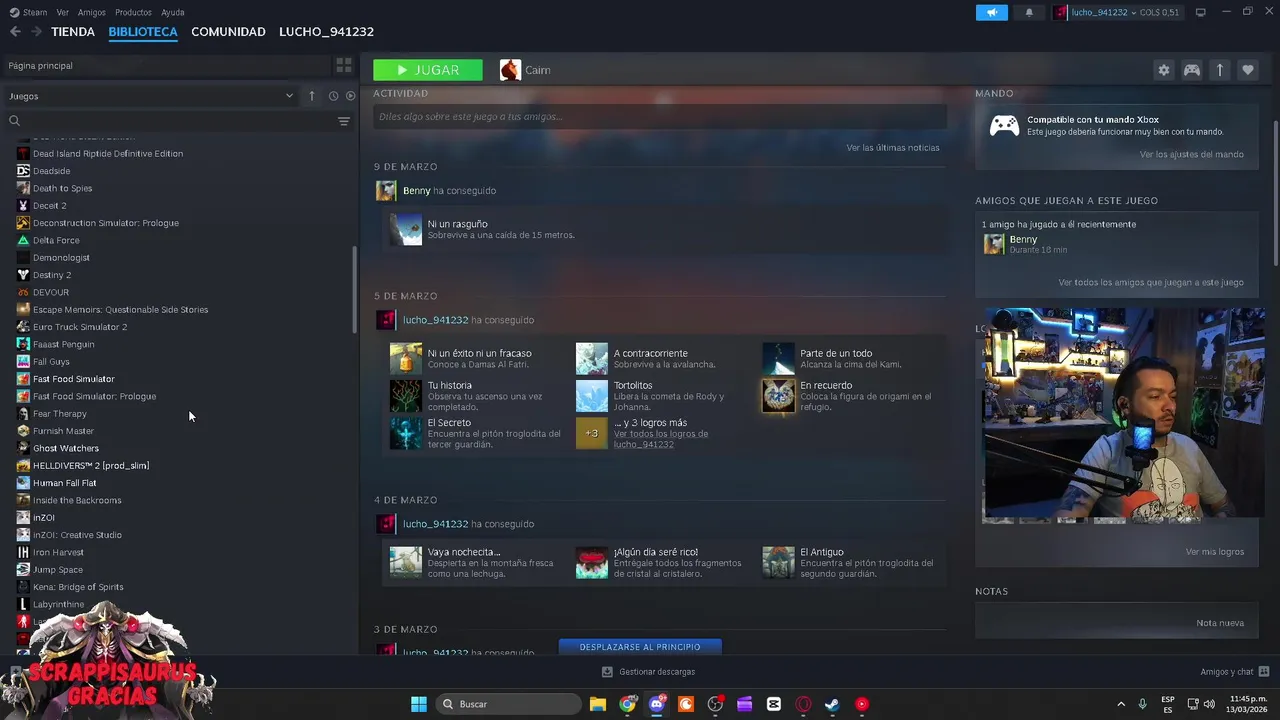Open Discord from taskbar
The width and height of the screenshot is (1280, 720).
(656, 704)
